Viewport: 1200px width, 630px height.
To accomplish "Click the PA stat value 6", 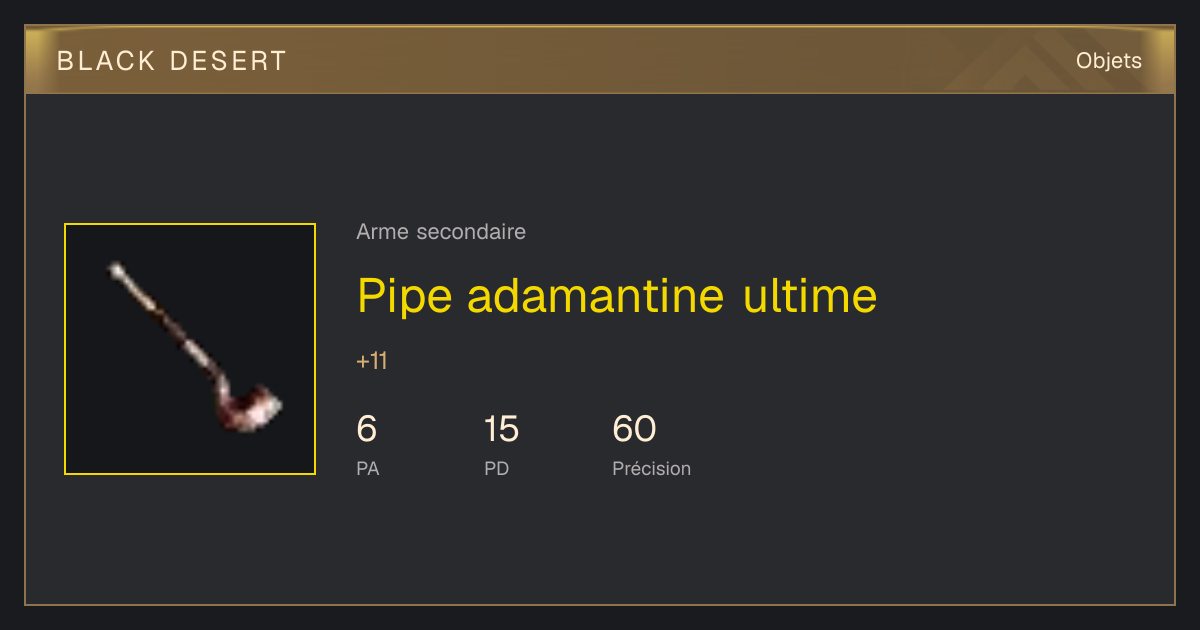I will click(x=367, y=429).
